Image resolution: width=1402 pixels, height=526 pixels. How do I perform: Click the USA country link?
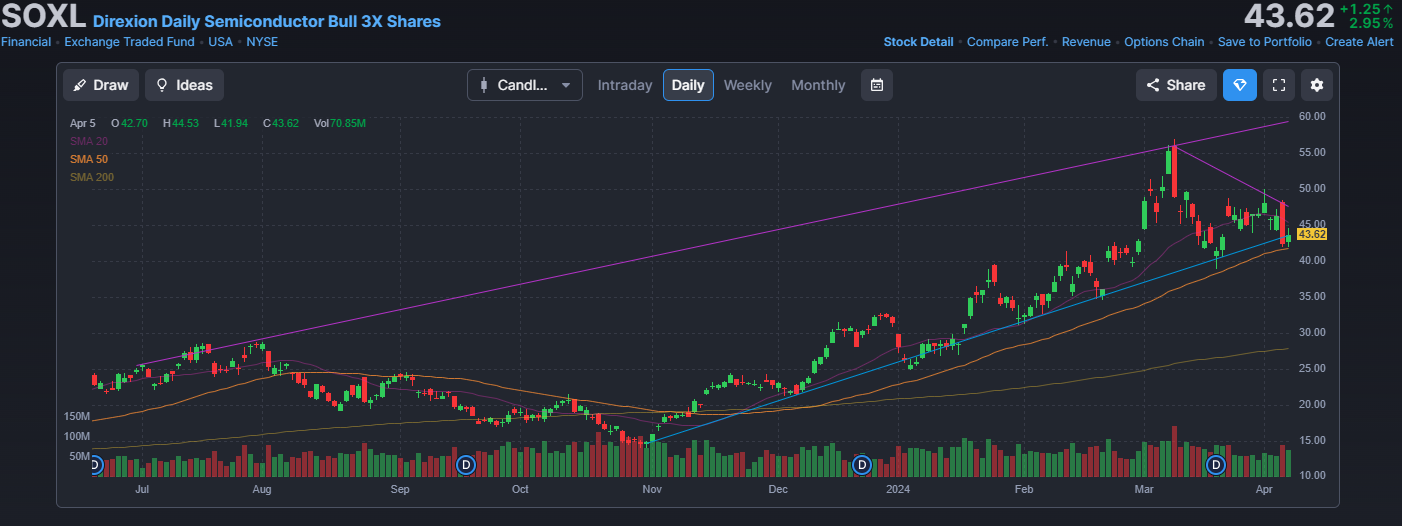[220, 42]
